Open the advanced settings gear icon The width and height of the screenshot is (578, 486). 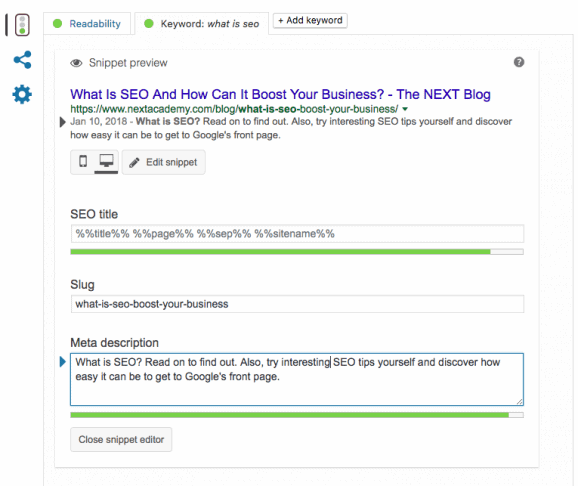[22, 94]
